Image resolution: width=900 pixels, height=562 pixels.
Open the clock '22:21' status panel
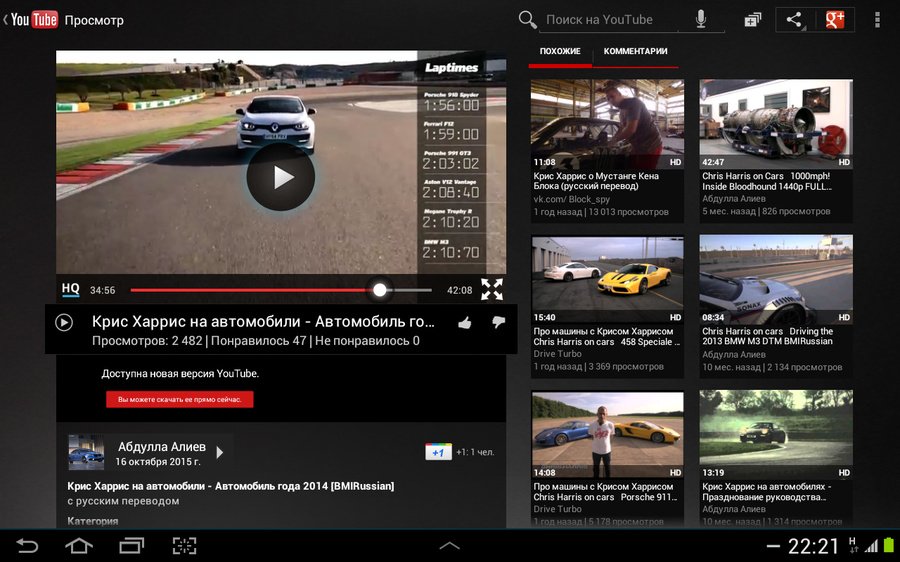click(813, 546)
